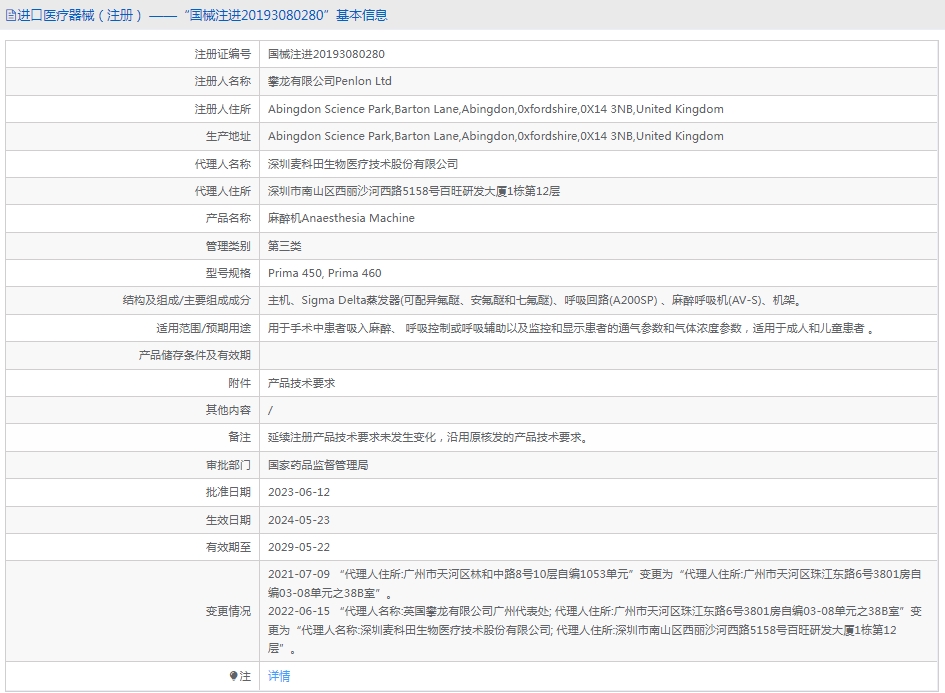Viewport: 945px width, 693px height.
Task: Click the 代理人住所 address value in Shenzhen
Action: (413, 191)
